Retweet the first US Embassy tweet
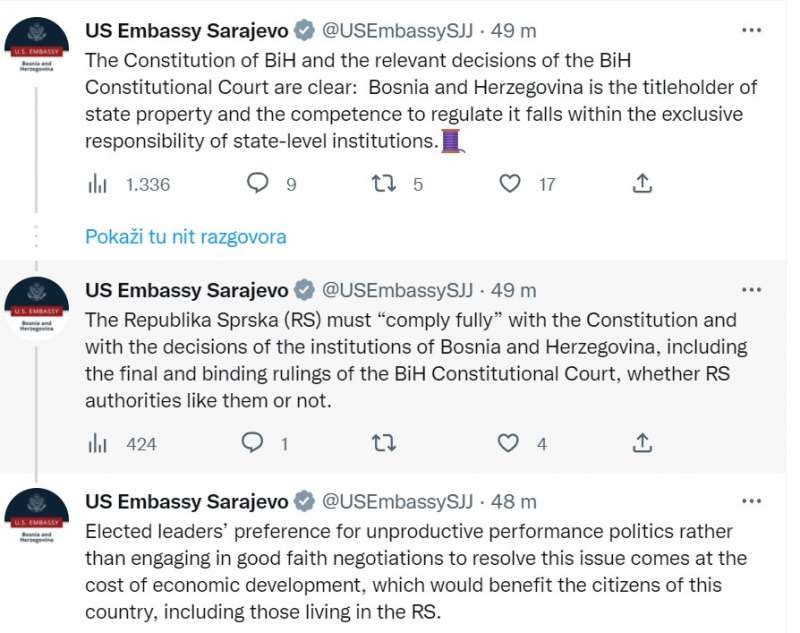Viewport: 800px width, 633px height. point(384,183)
